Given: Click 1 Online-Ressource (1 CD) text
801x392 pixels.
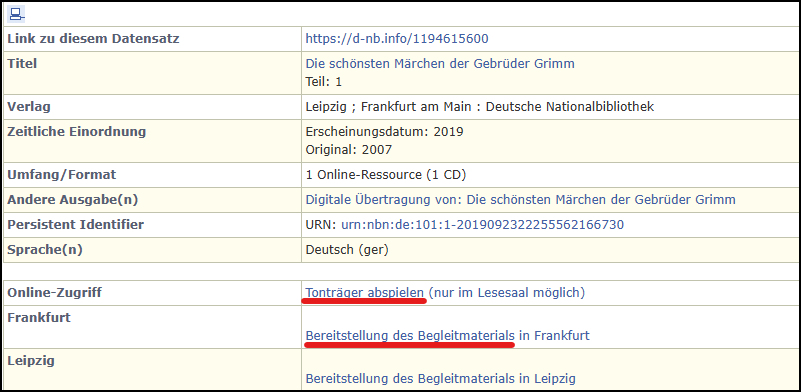Looking at the screenshot, I should click(386, 175).
